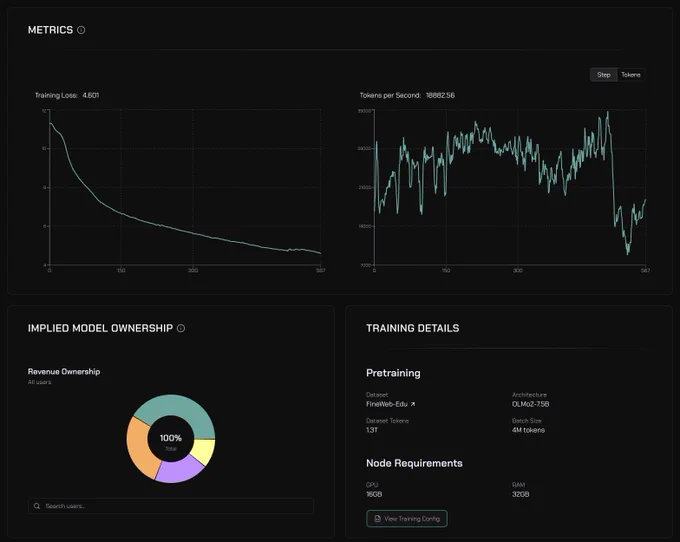Open the FineWeb-Edu dataset link
The height and width of the screenshot is (542, 680).
(x=390, y=404)
